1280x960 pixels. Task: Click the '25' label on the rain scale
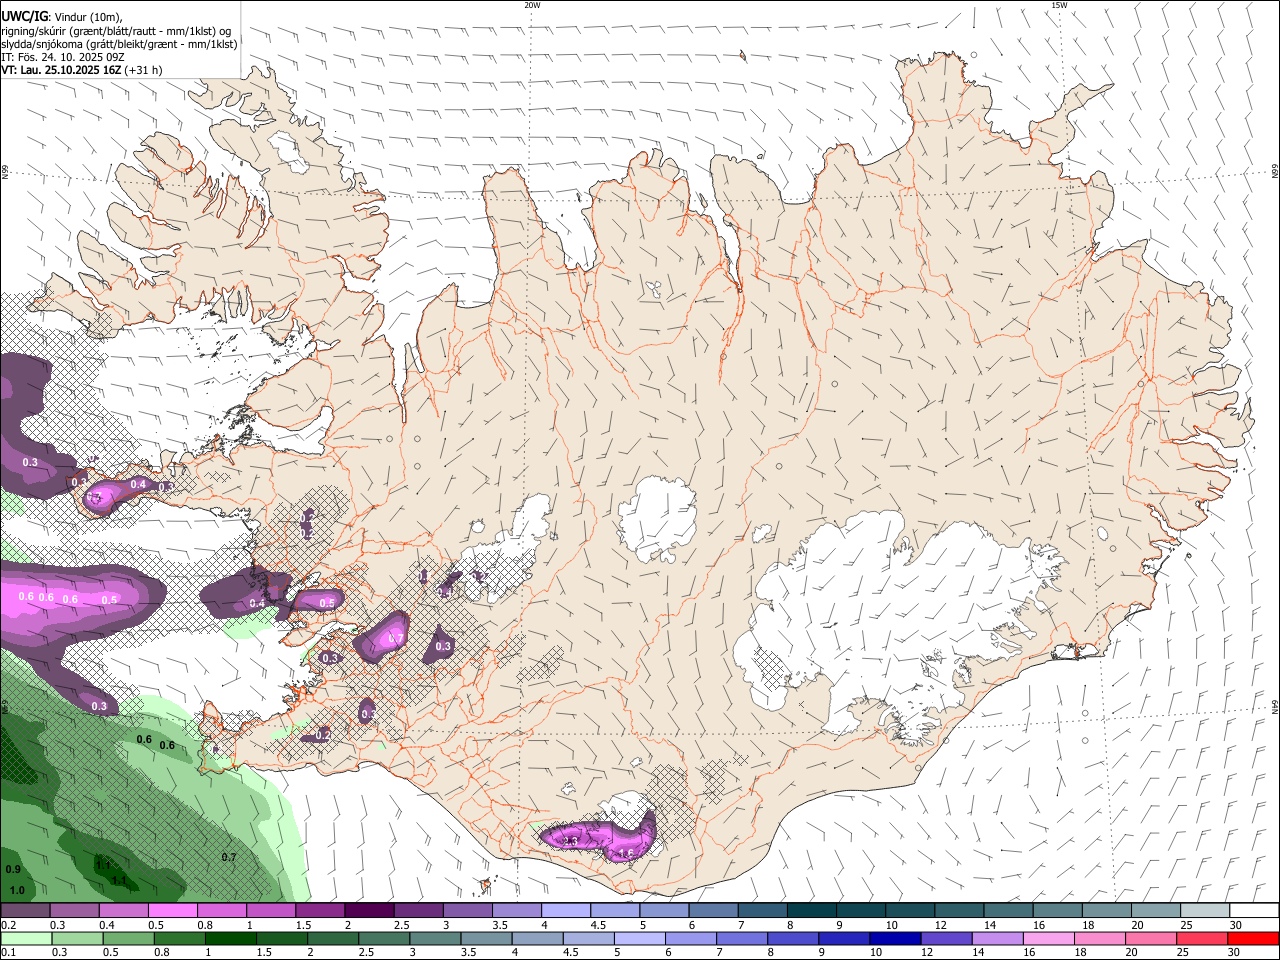coord(1183,952)
